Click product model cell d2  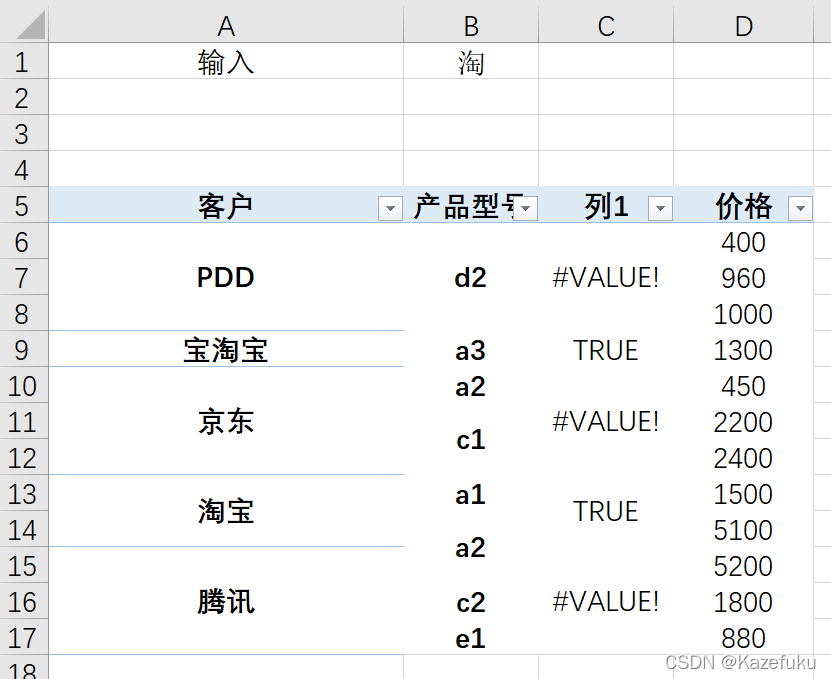point(471,277)
